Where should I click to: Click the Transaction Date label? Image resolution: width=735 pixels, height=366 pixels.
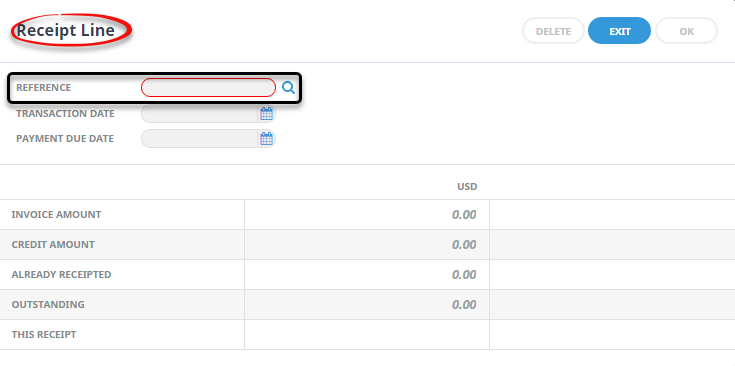click(65, 114)
